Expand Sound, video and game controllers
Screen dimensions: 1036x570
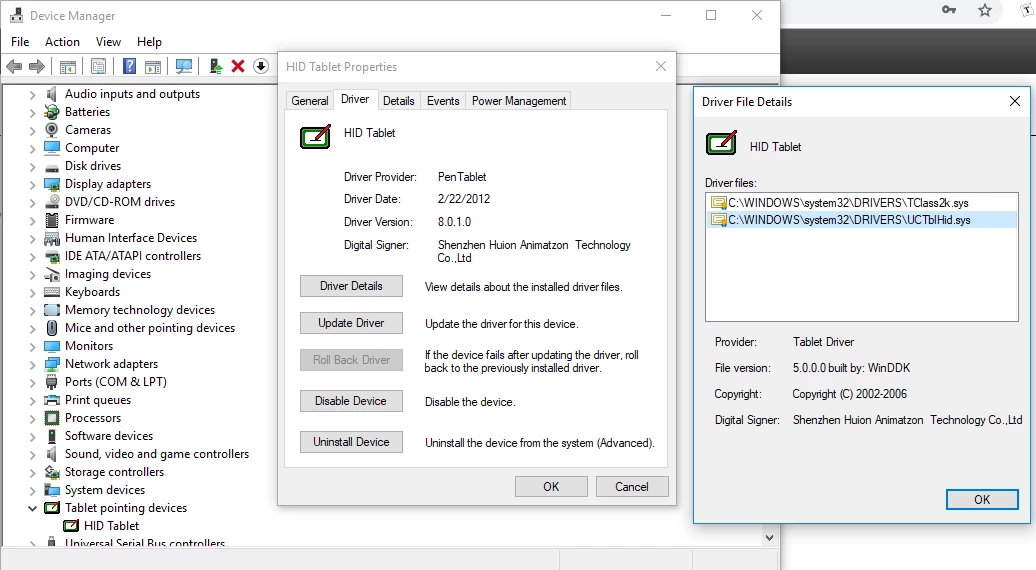(32, 454)
